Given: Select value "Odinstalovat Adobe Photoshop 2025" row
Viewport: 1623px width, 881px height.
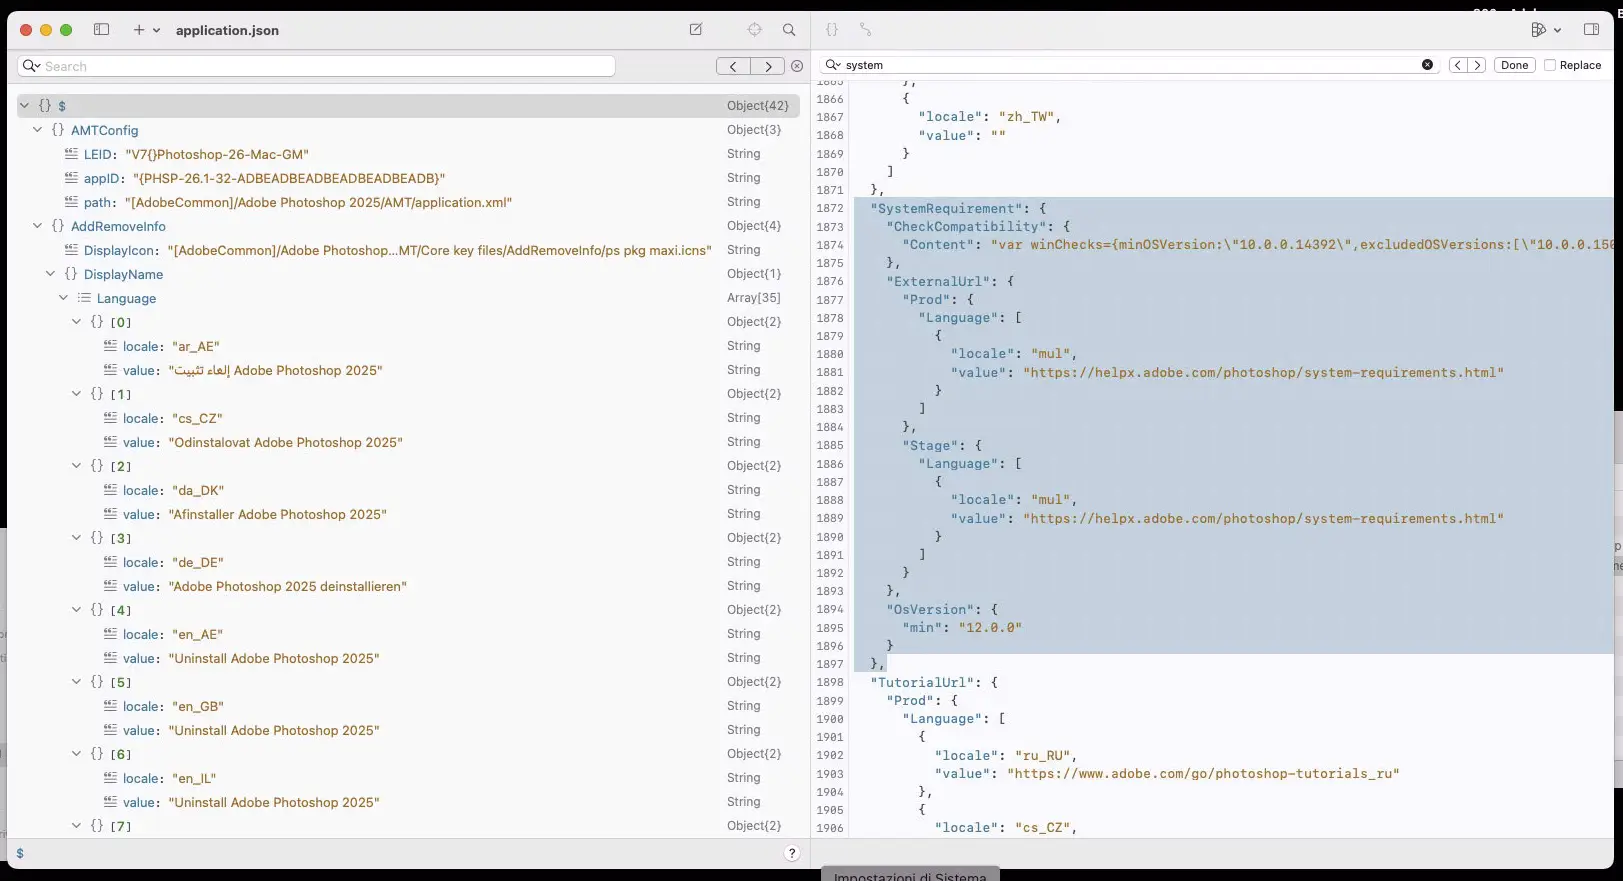Looking at the screenshot, I should click(408, 442).
